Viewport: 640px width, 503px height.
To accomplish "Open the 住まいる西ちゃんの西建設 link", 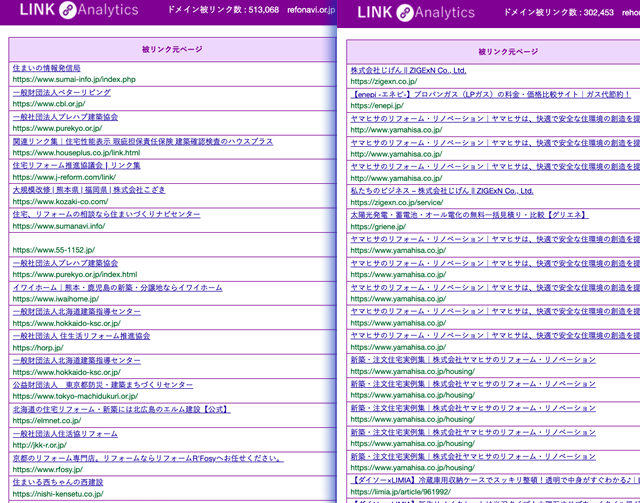I will (x=58, y=482).
